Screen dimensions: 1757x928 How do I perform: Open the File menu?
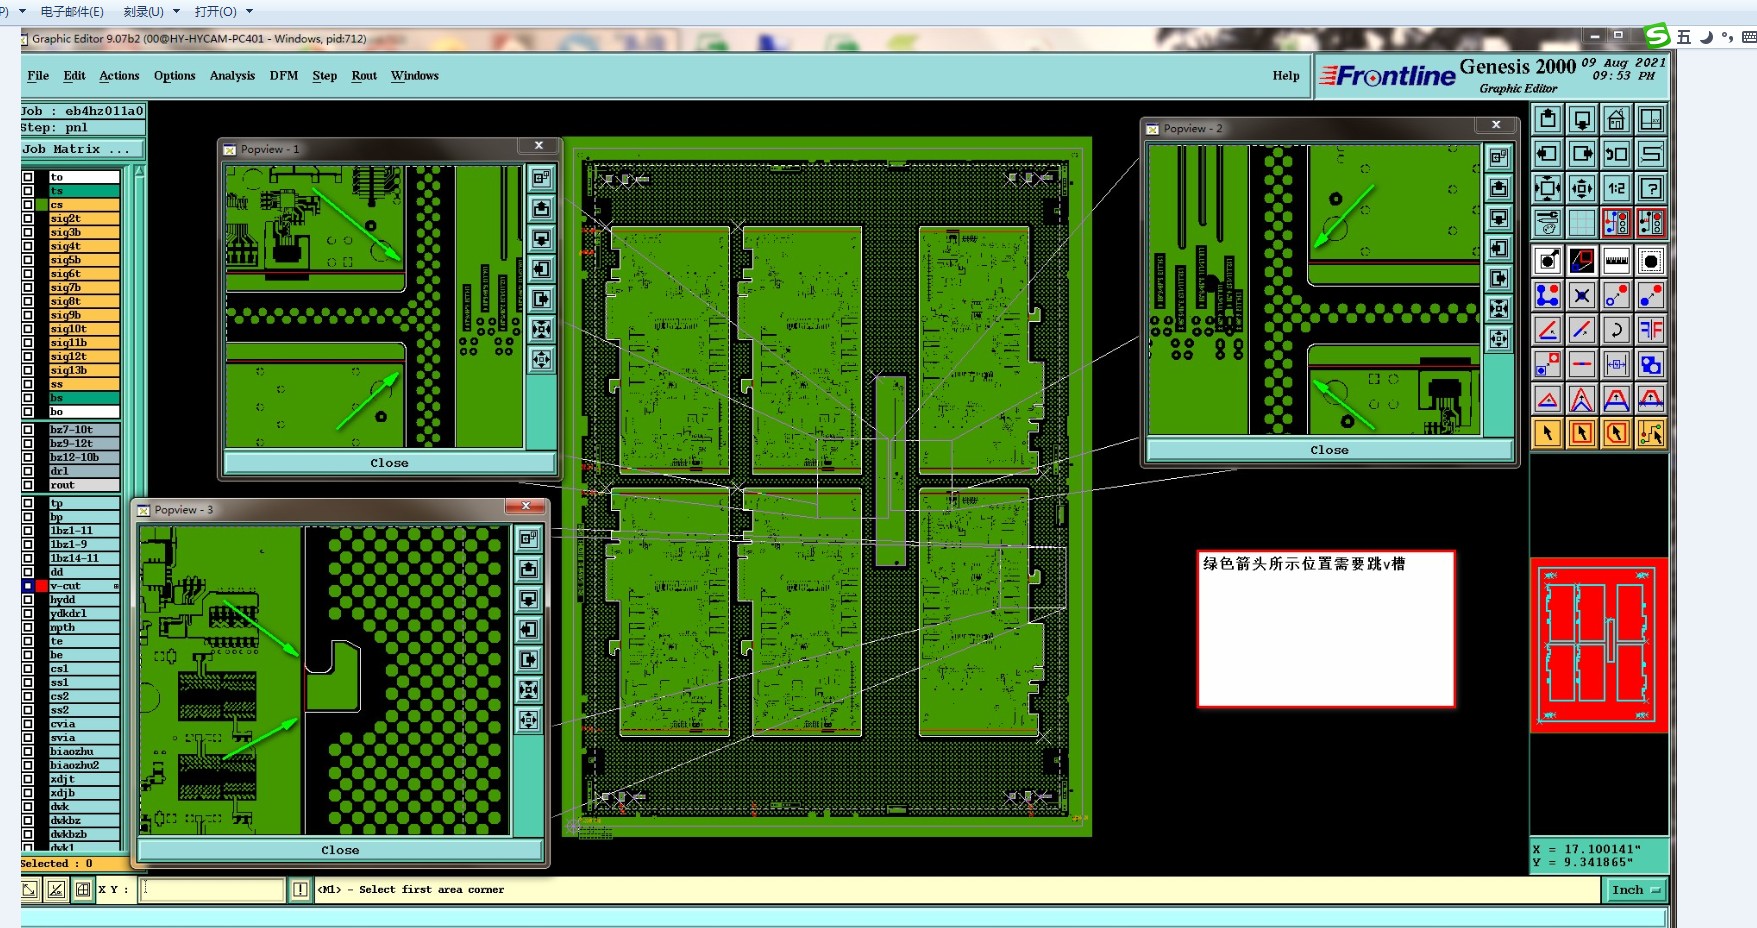pyautogui.click(x=38, y=76)
